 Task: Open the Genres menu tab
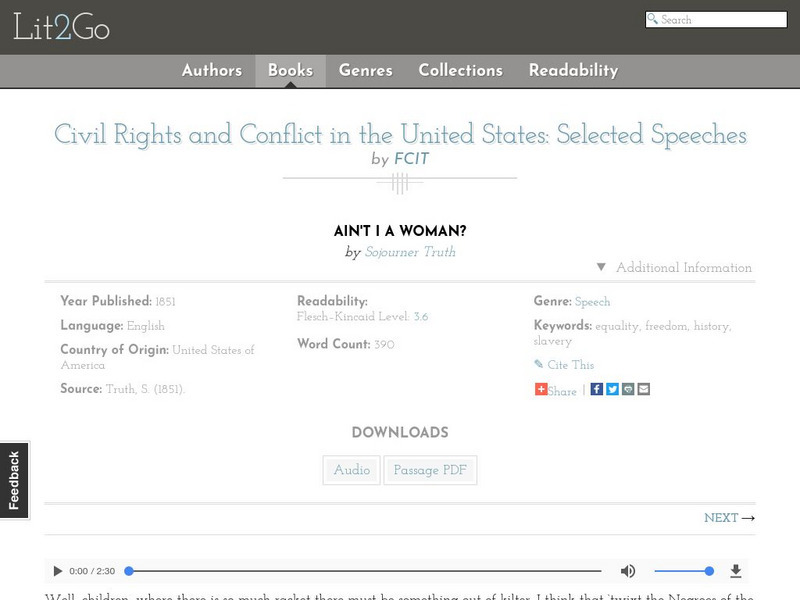pos(365,70)
